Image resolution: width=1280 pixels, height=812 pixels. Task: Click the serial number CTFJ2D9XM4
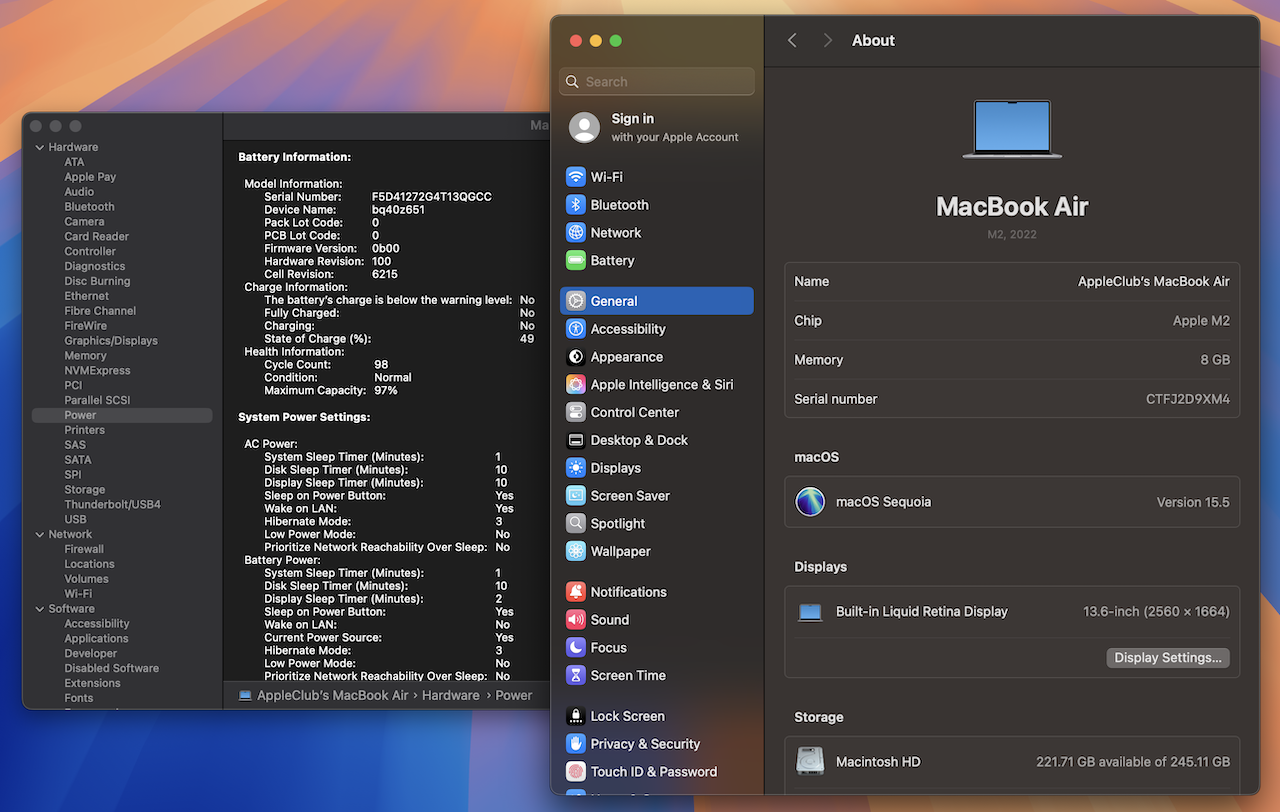point(1188,399)
